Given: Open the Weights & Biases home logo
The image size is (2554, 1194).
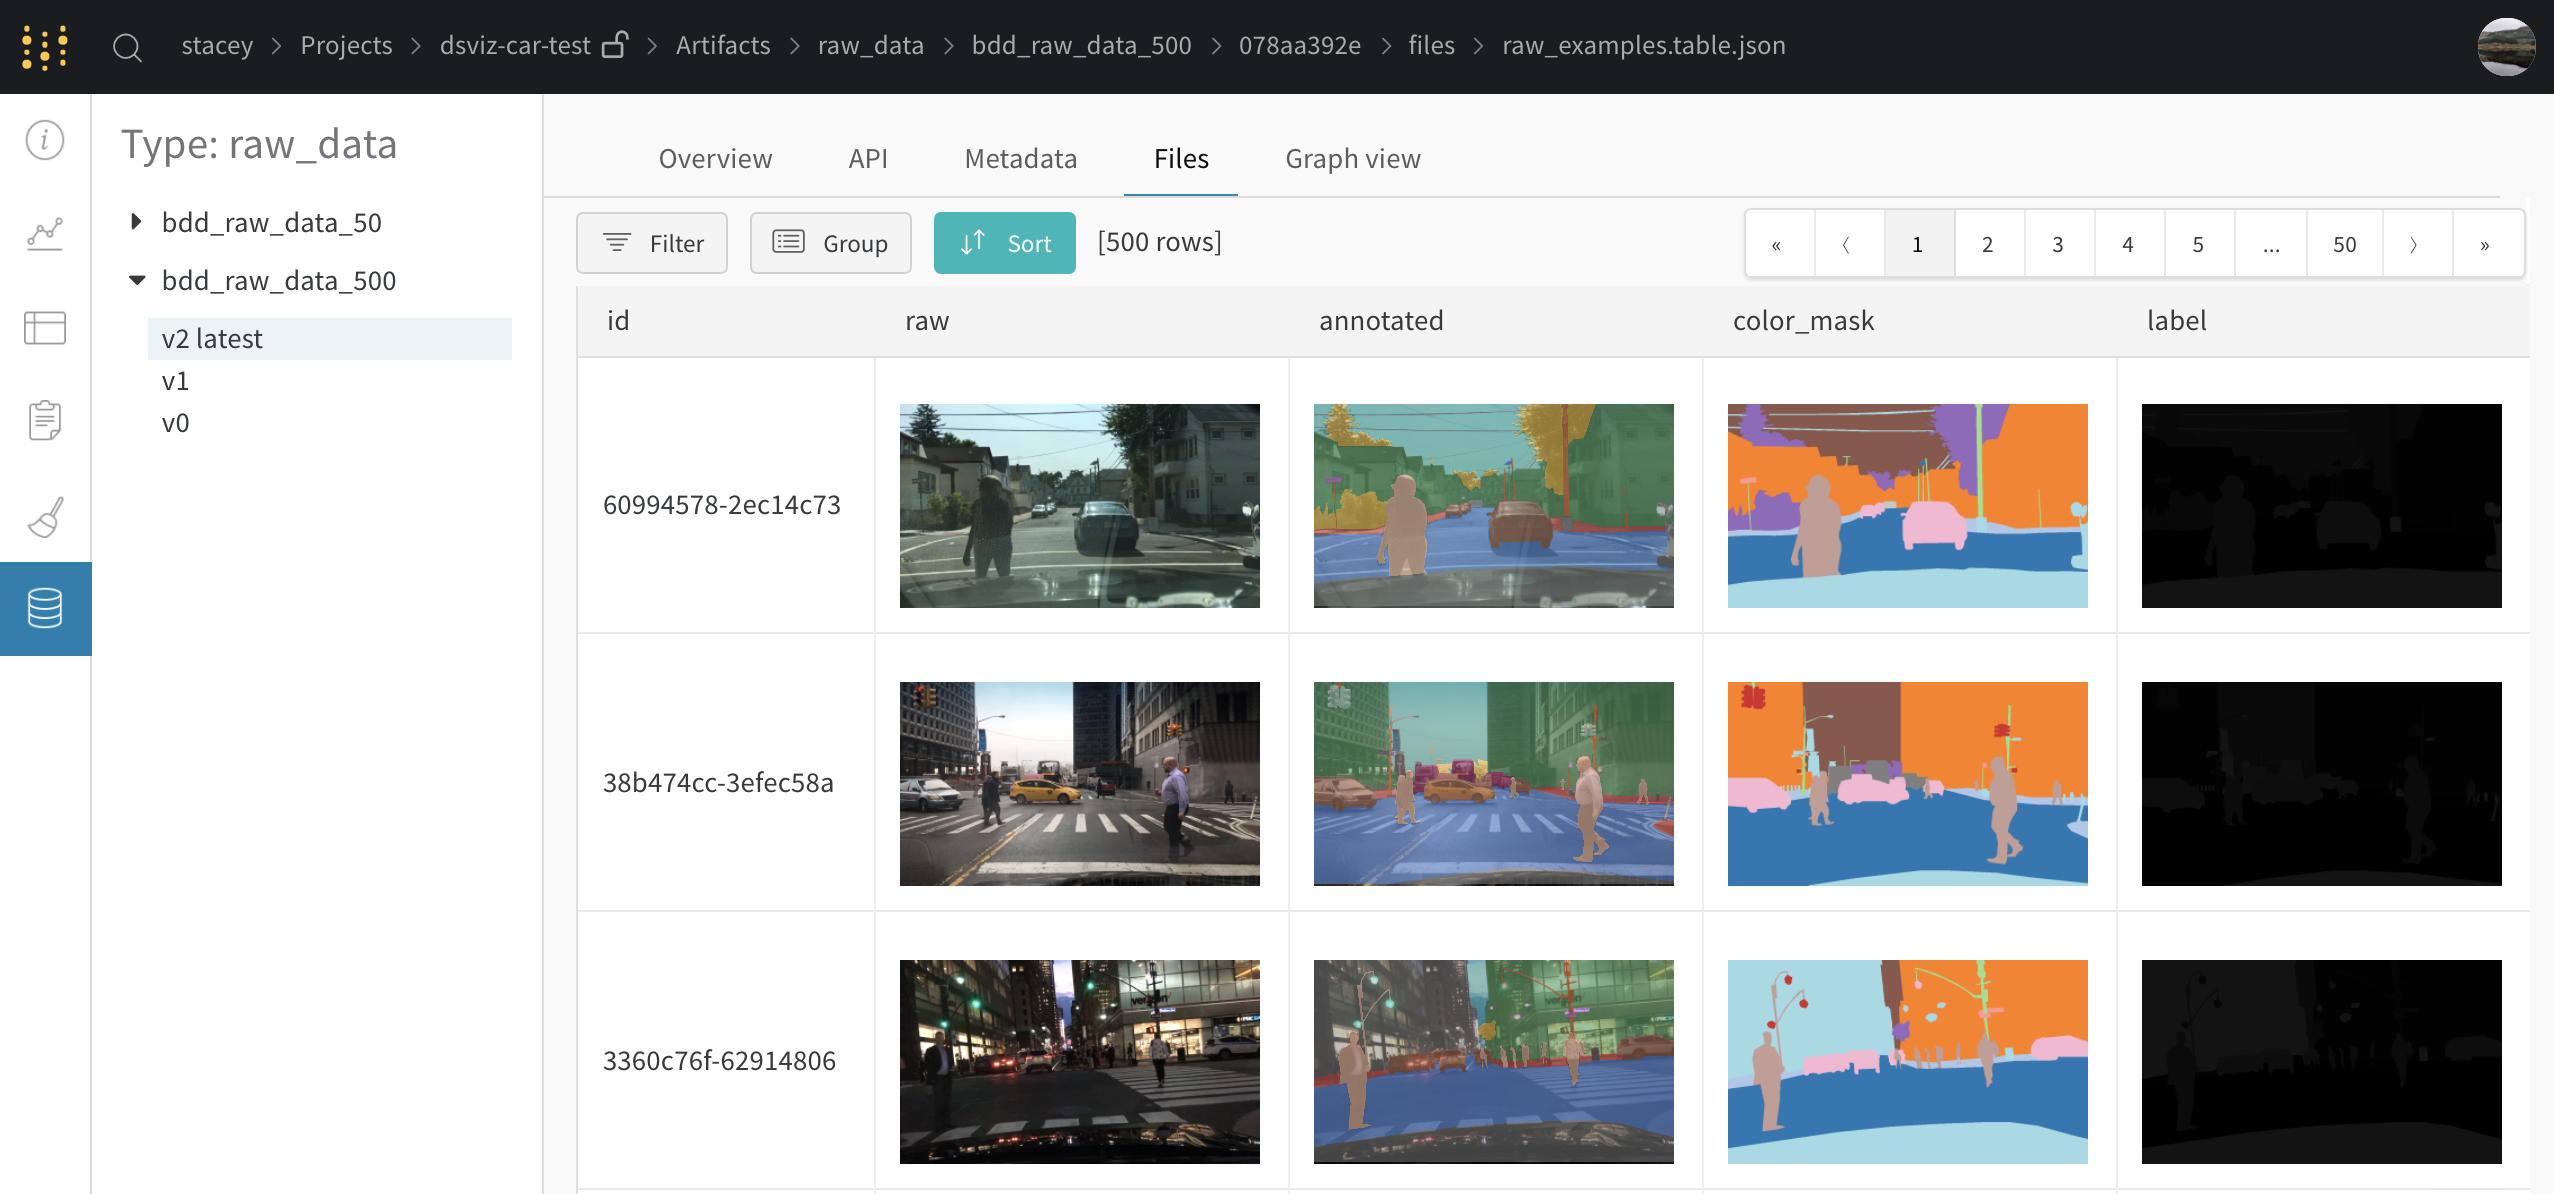Looking at the screenshot, I should 45,46.
